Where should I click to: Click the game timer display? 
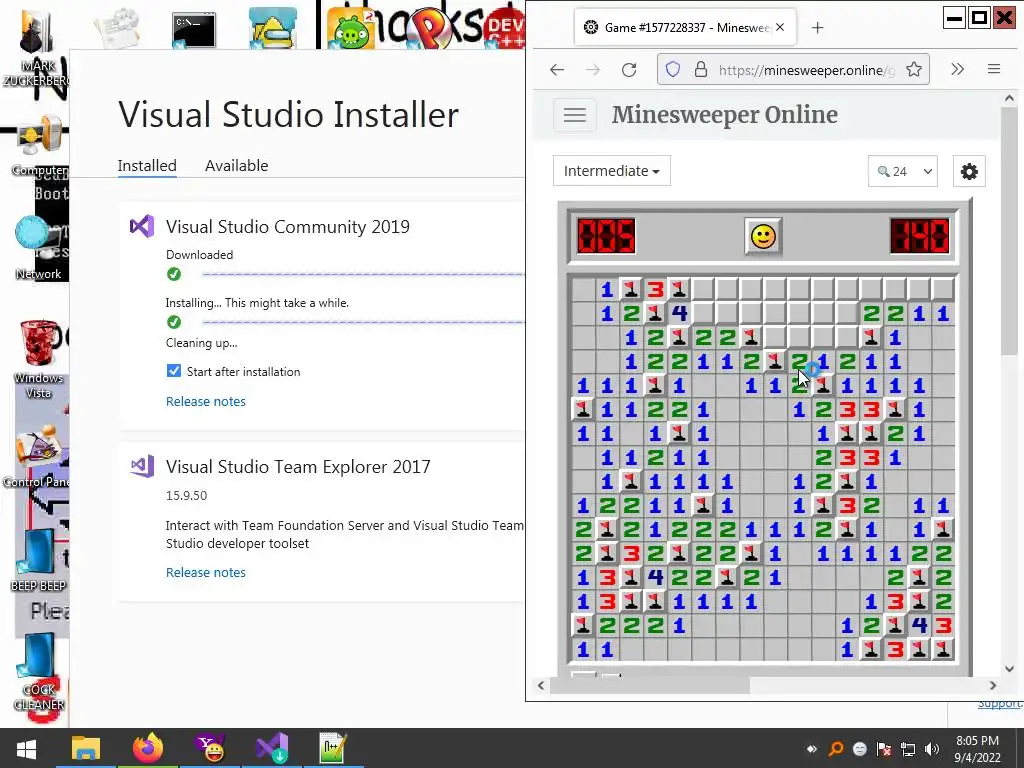point(920,236)
